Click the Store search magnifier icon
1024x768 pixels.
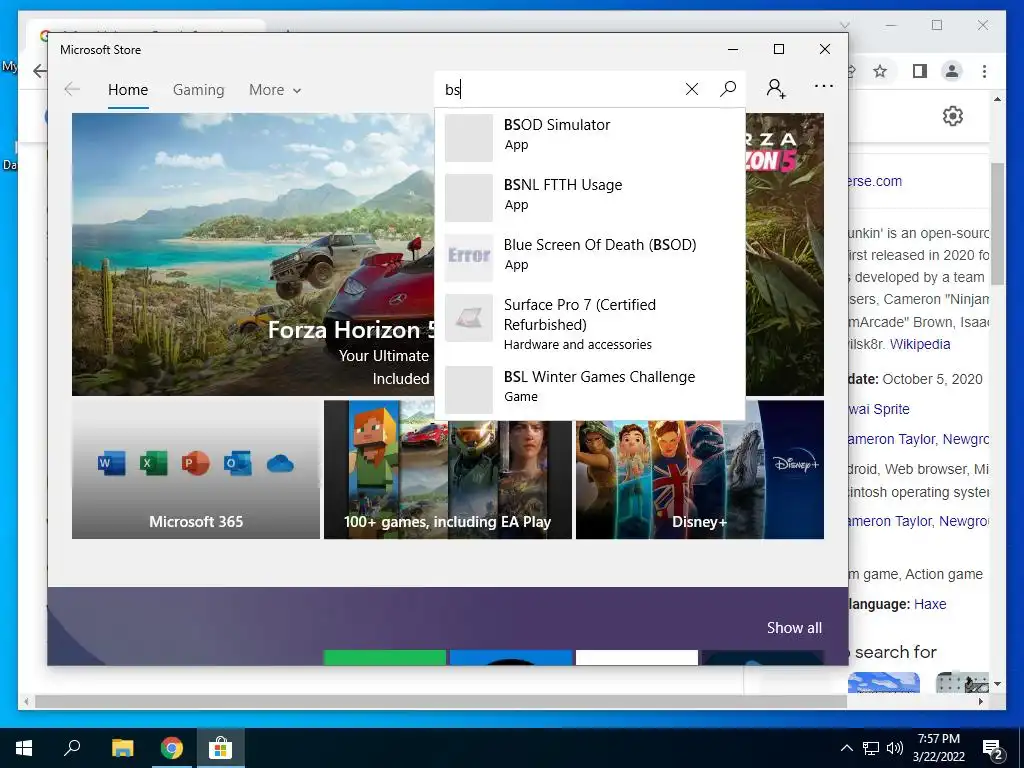(x=728, y=89)
